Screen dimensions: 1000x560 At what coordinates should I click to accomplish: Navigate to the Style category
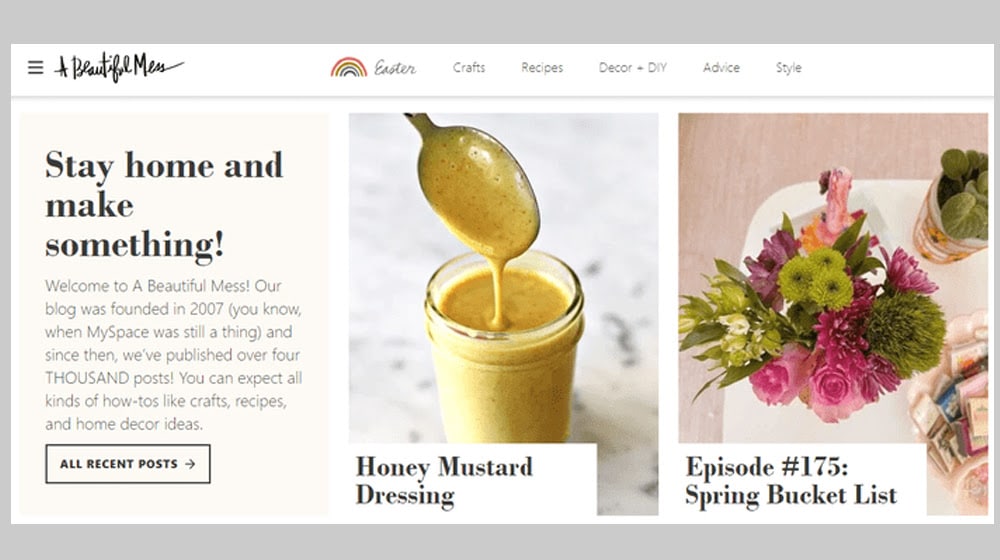point(788,68)
